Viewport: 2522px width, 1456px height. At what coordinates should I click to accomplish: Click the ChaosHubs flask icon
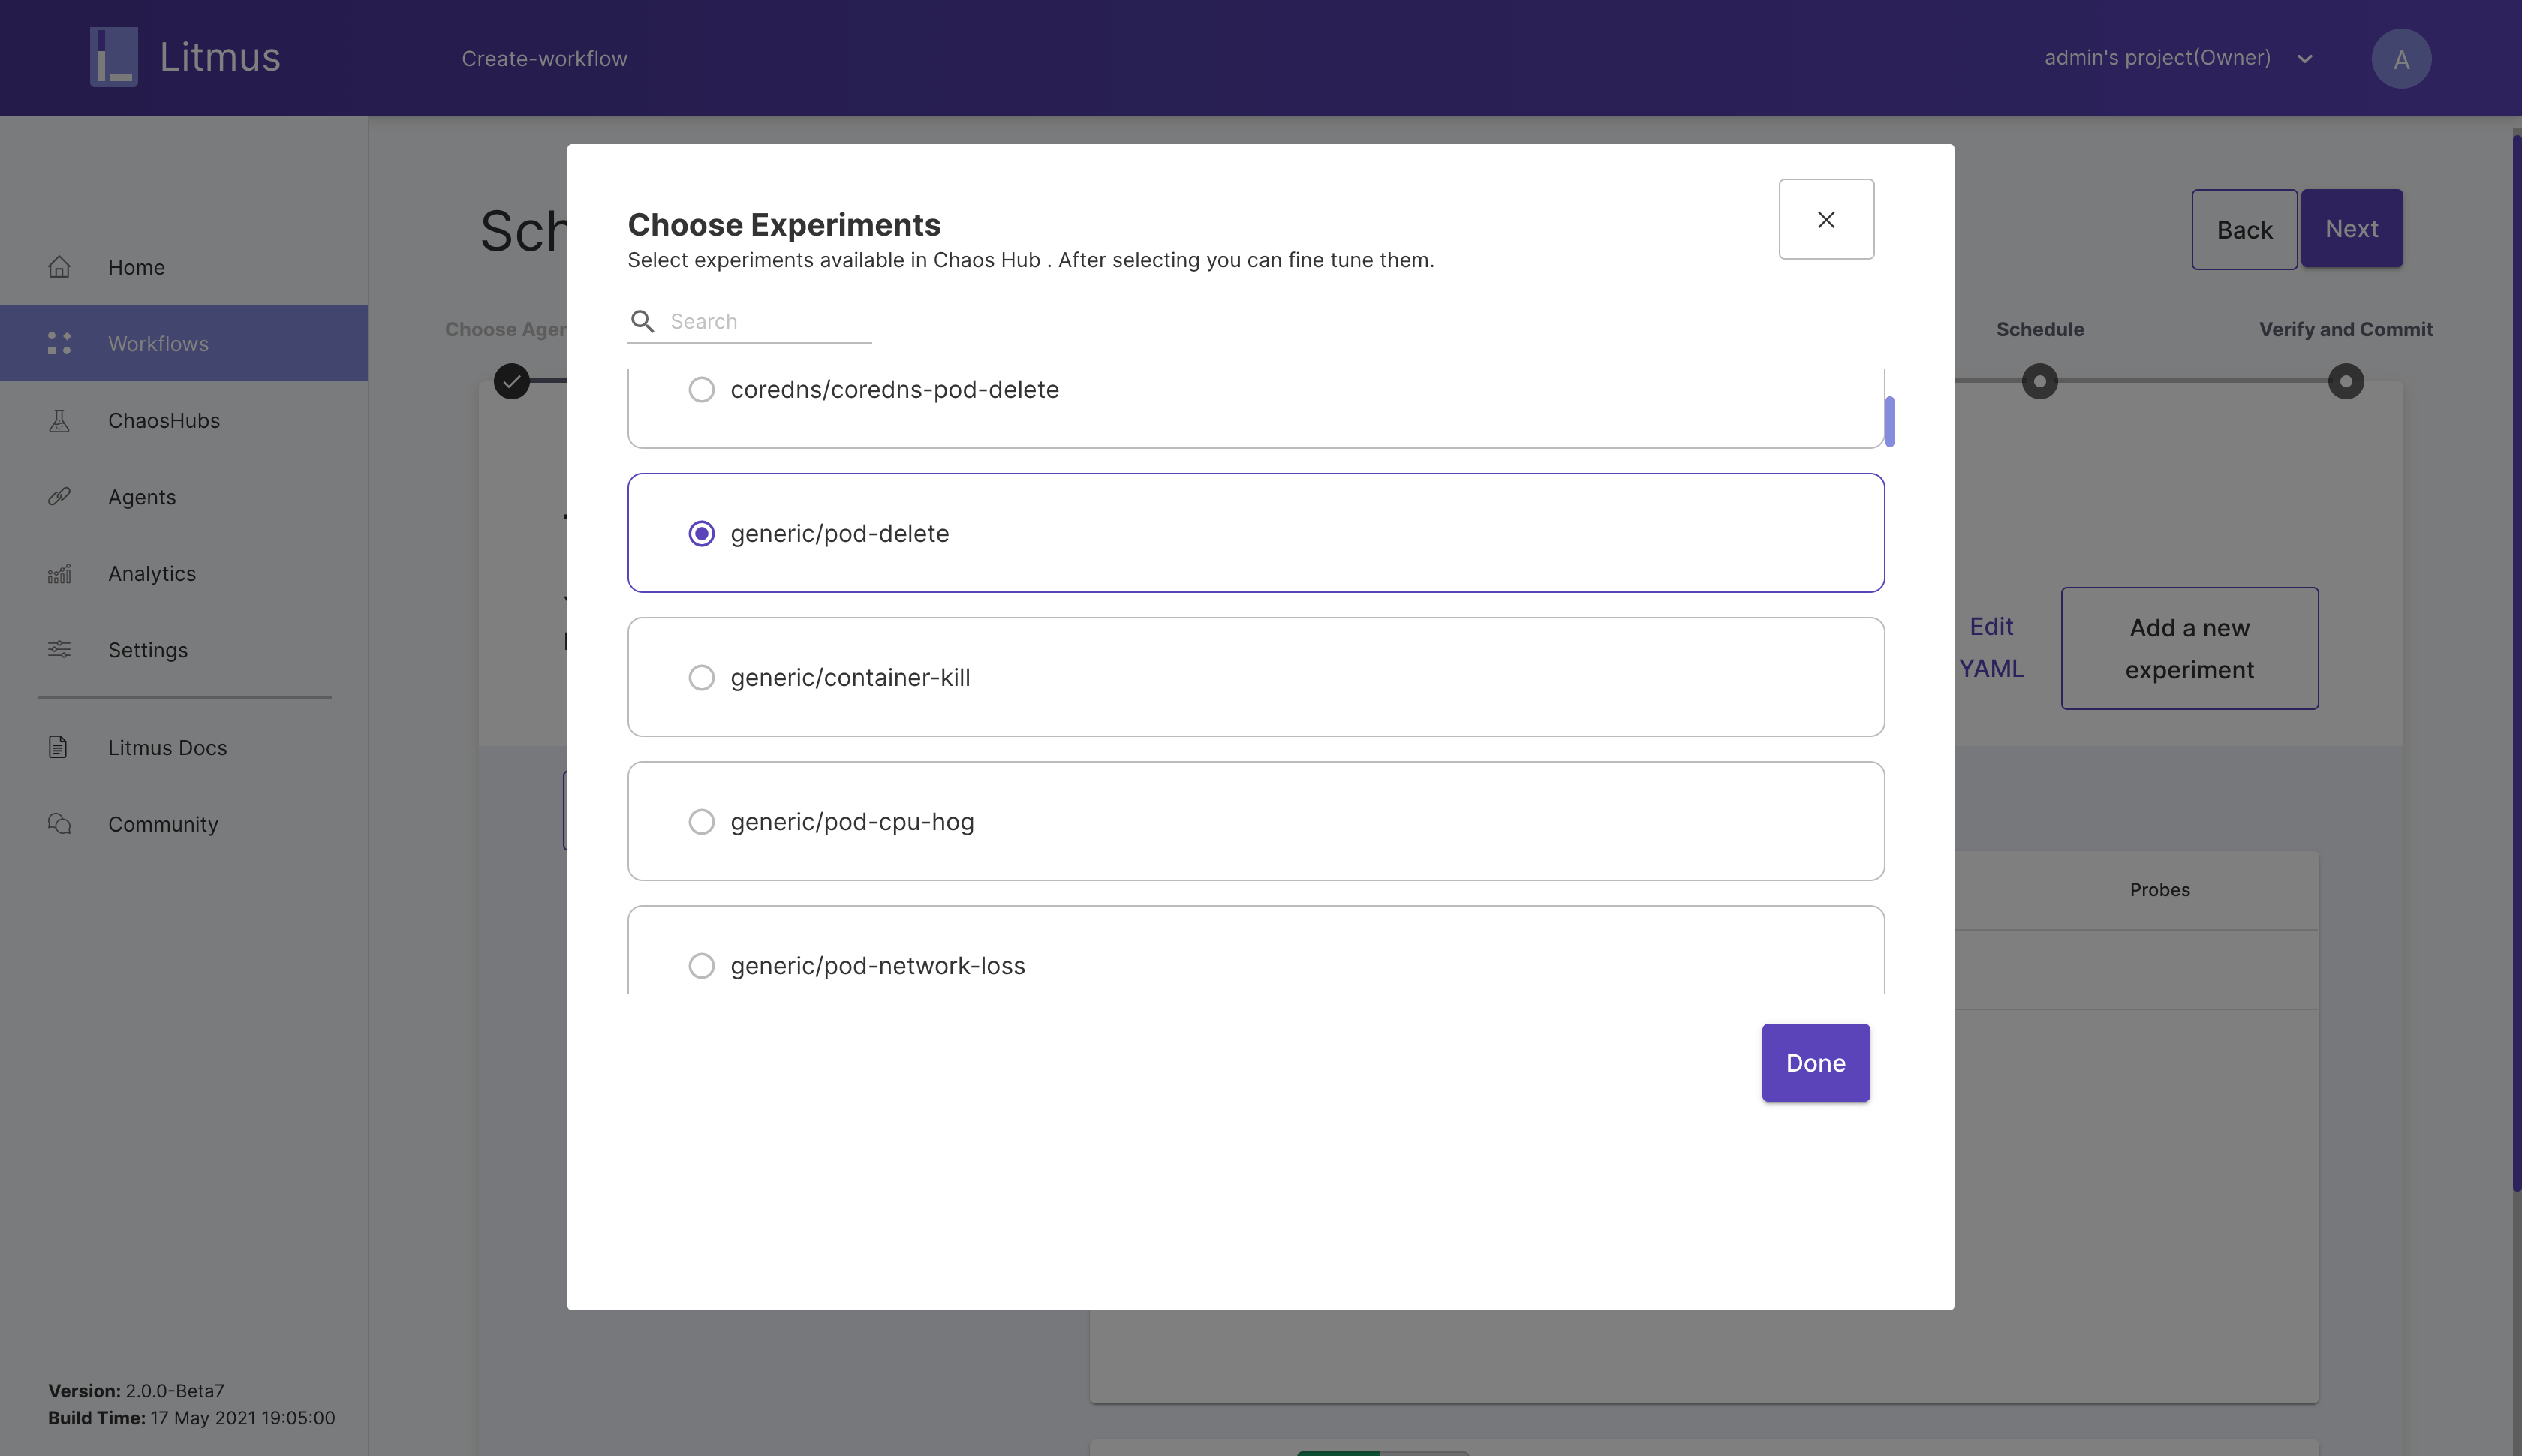click(60, 420)
